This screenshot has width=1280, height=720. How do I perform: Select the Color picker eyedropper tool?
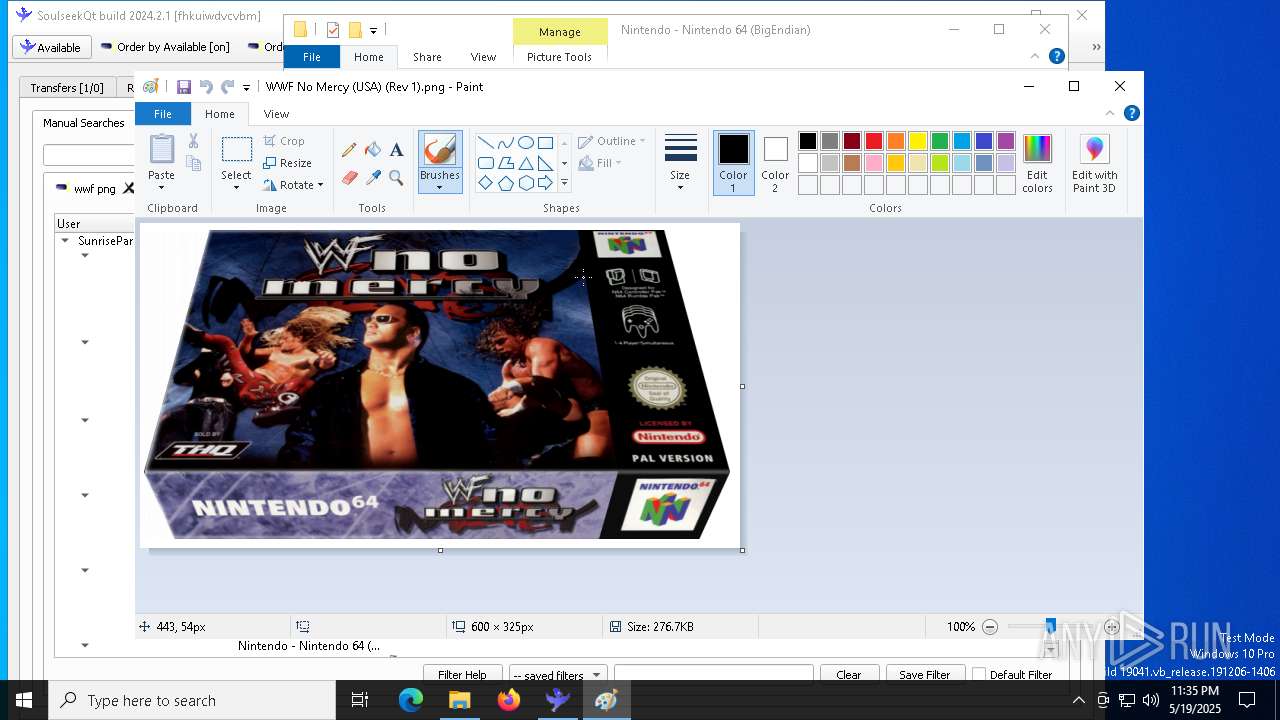[373, 178]
